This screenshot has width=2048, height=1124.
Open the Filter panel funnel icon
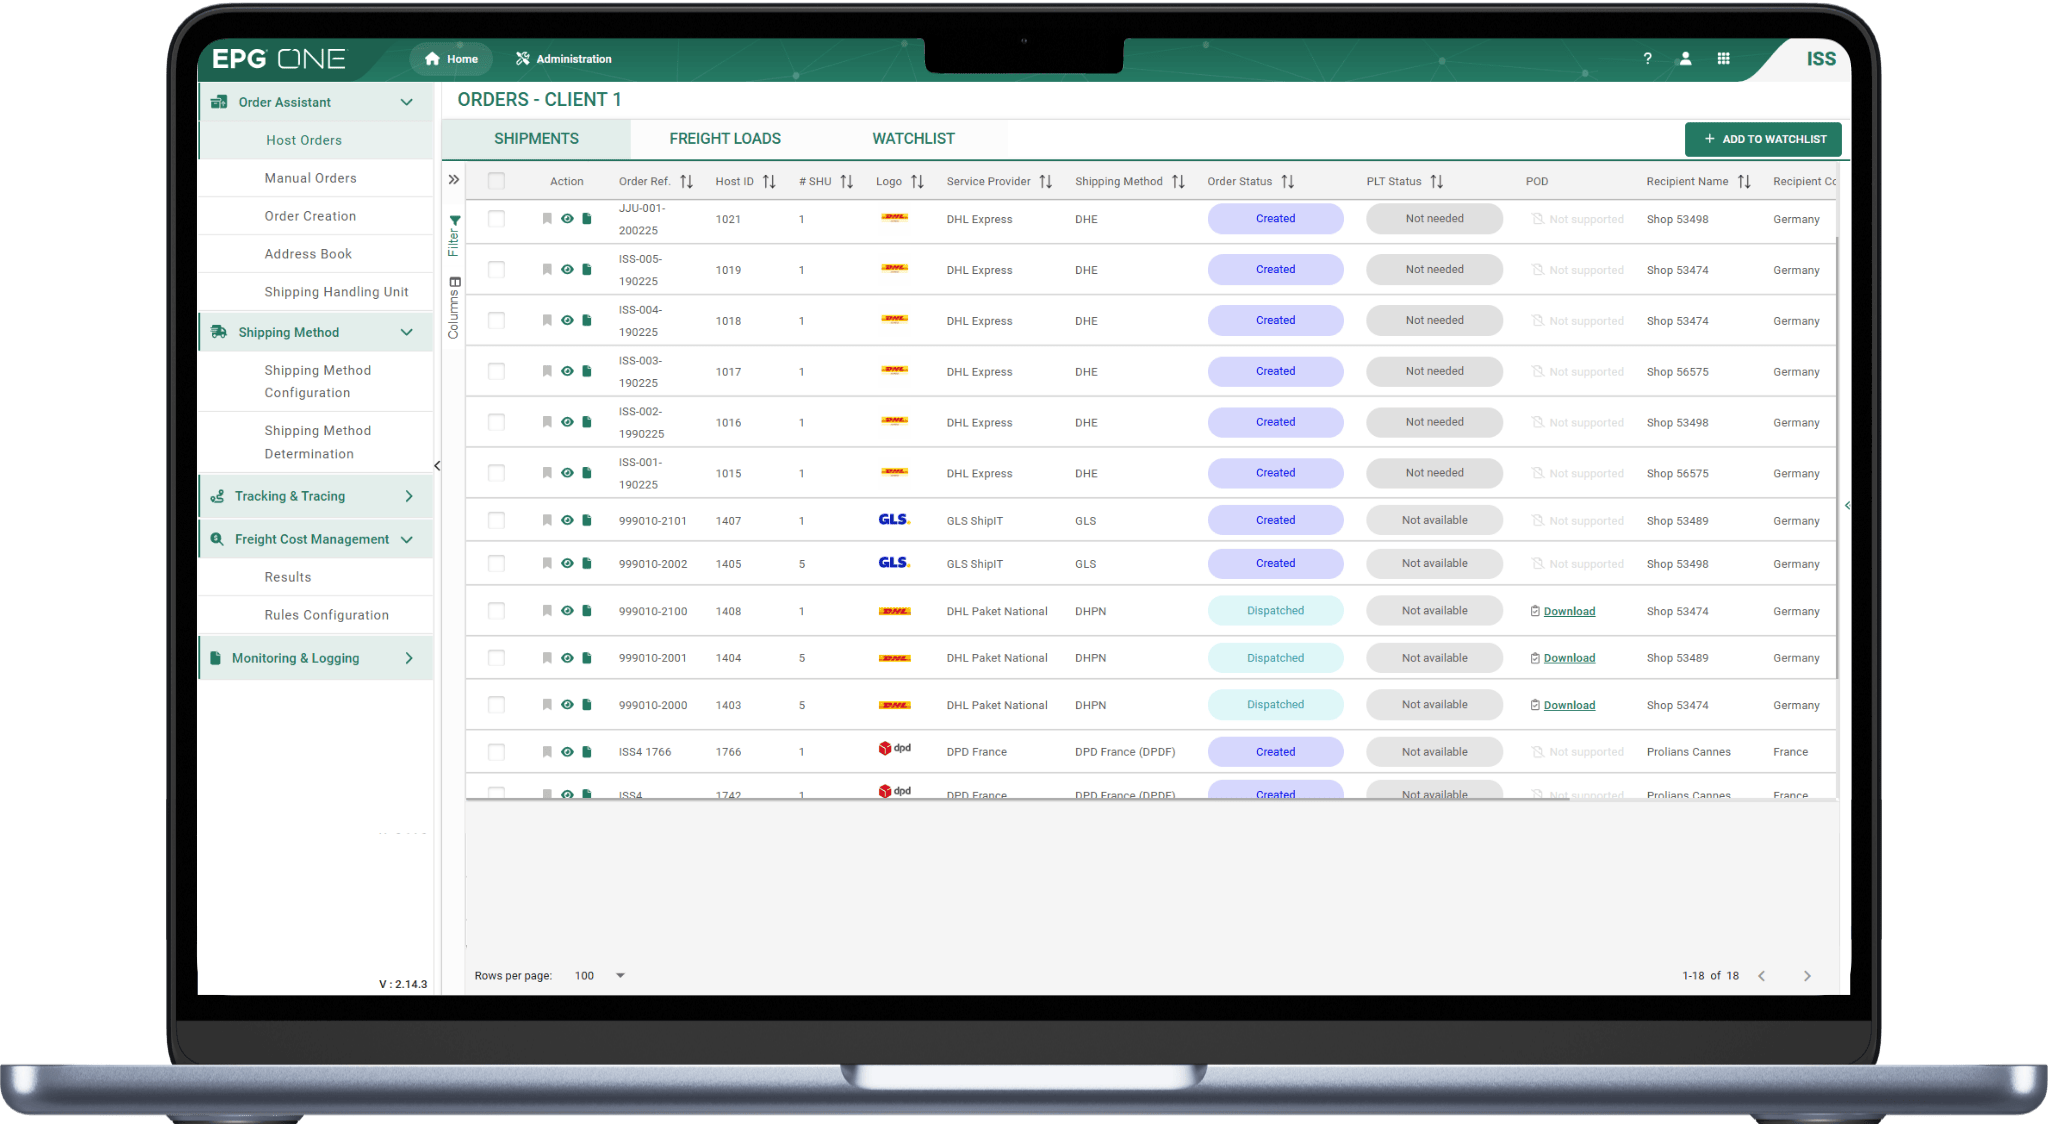coord(455,221)
